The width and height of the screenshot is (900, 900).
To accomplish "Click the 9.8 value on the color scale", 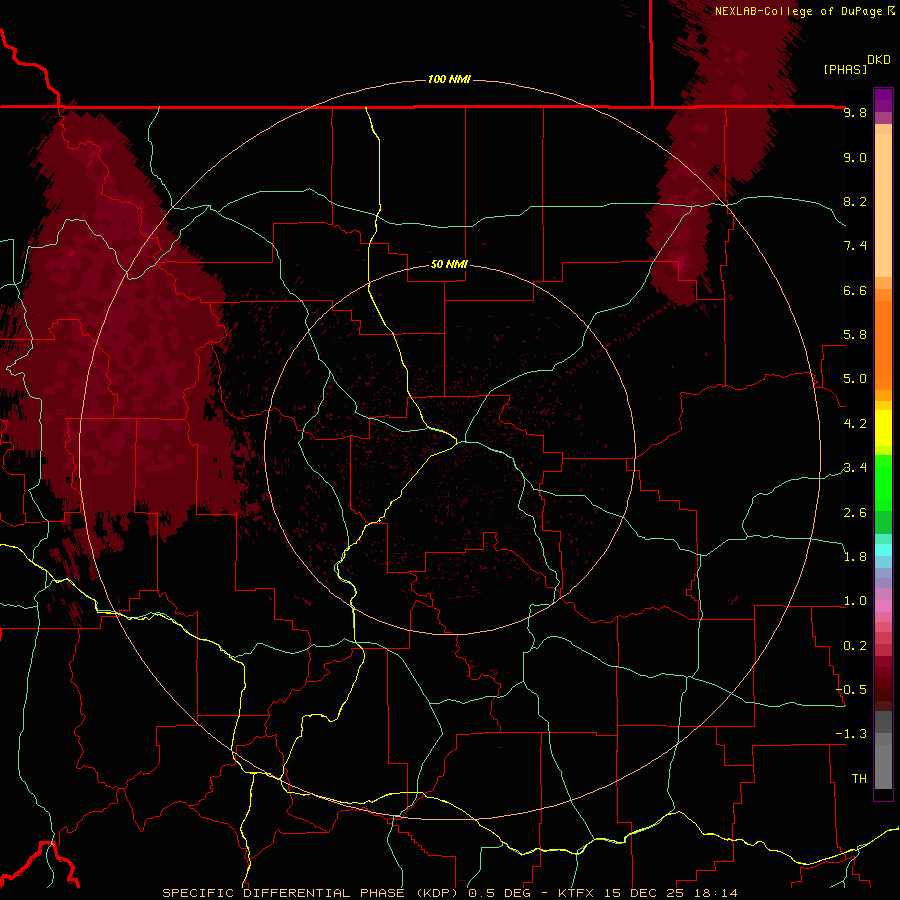I will [x=855, y=113].
